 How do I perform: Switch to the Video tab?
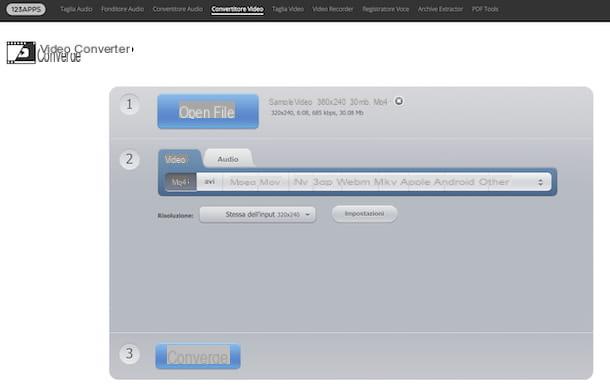pyautogui.click(x=175, y=159)
